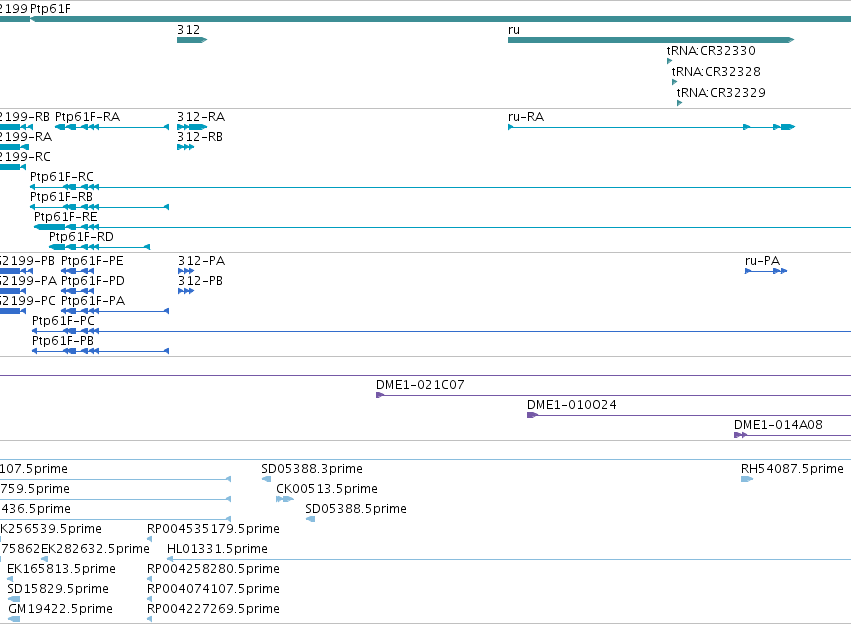The height and width of the screenshot is (624, 851).
Task: Select transcript 312-RA
Action: [192, 127]
